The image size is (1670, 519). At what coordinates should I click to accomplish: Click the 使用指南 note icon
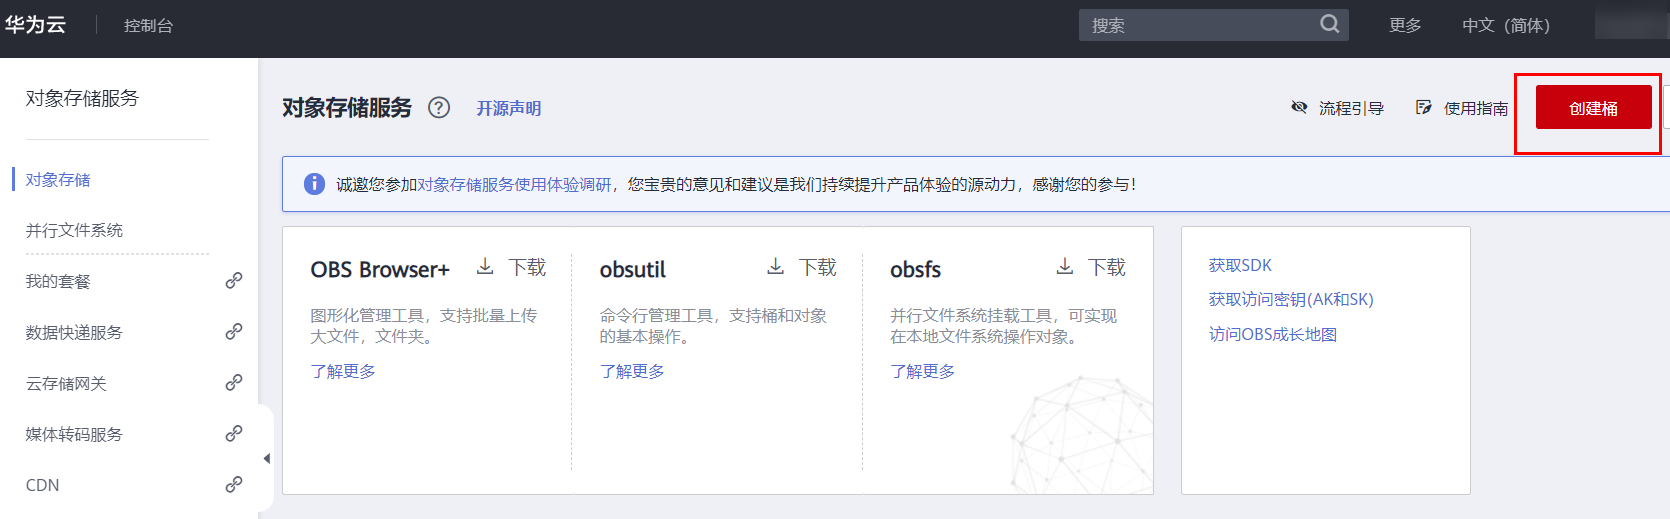coord(1424,107)
